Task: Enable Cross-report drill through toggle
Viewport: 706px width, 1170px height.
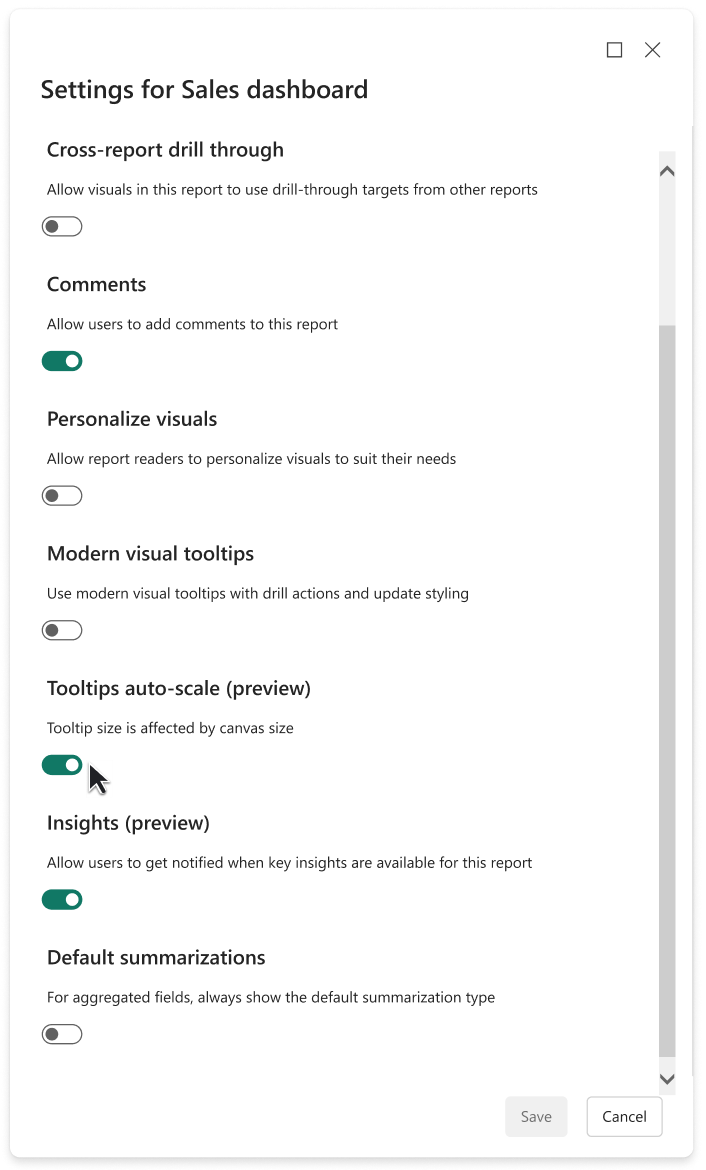Action: [x=62, y=227]
